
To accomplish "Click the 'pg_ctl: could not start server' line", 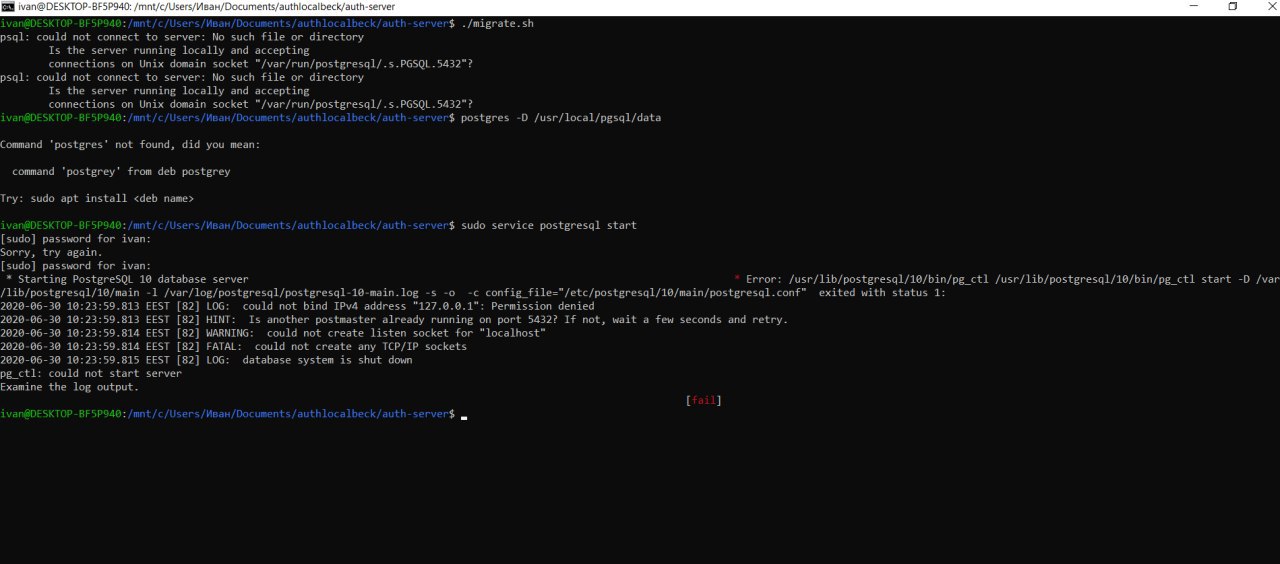I will tap(91, 374).
